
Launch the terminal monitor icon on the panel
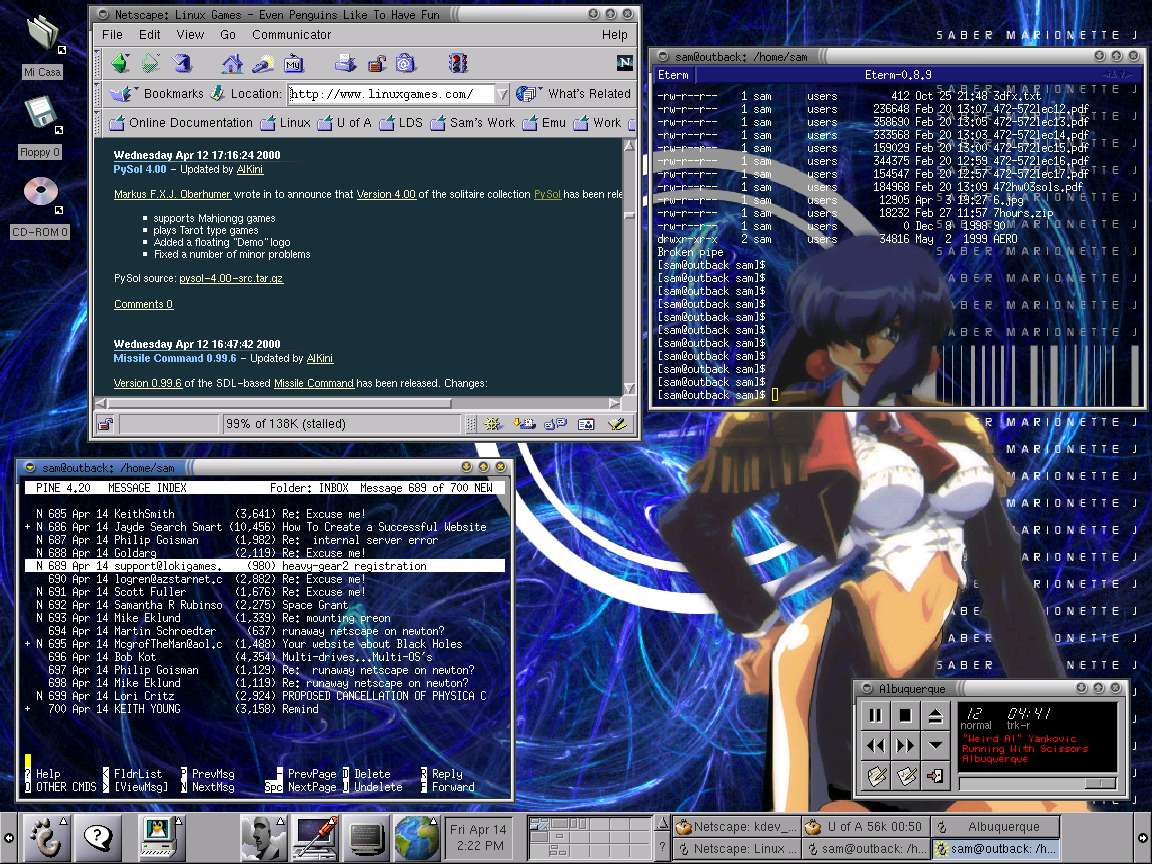(x=366, y=837)
